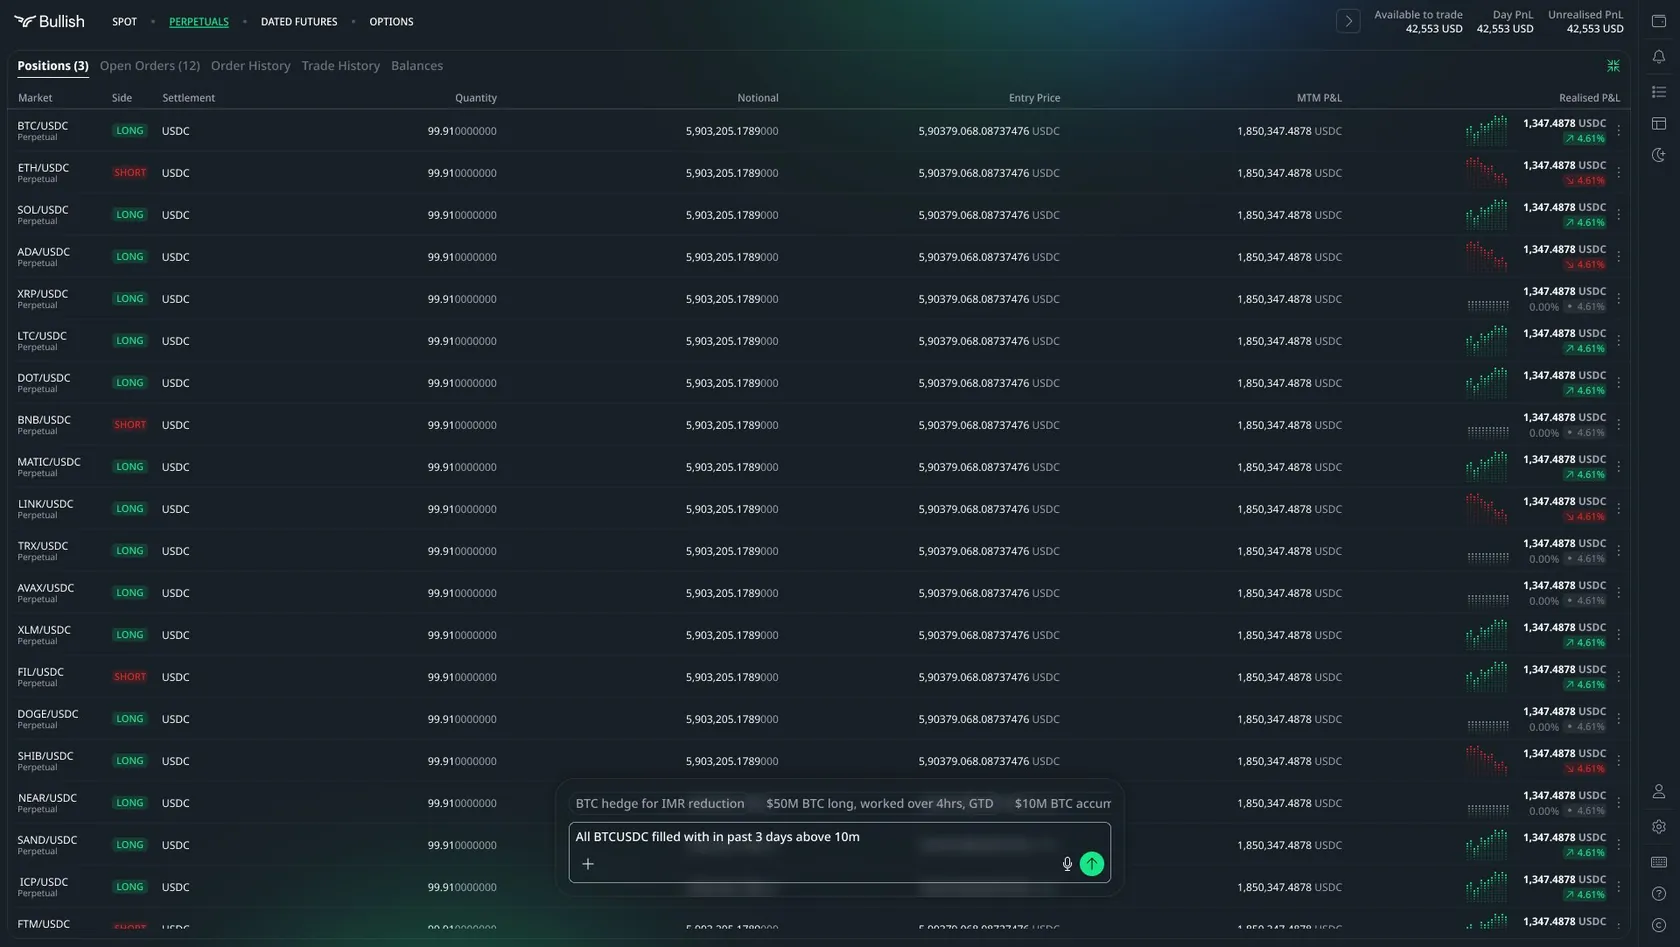Screen dimensions: 1680x947
Task: Open the three-dot menu for XRP/USDC row
Action: (1619, 299)
